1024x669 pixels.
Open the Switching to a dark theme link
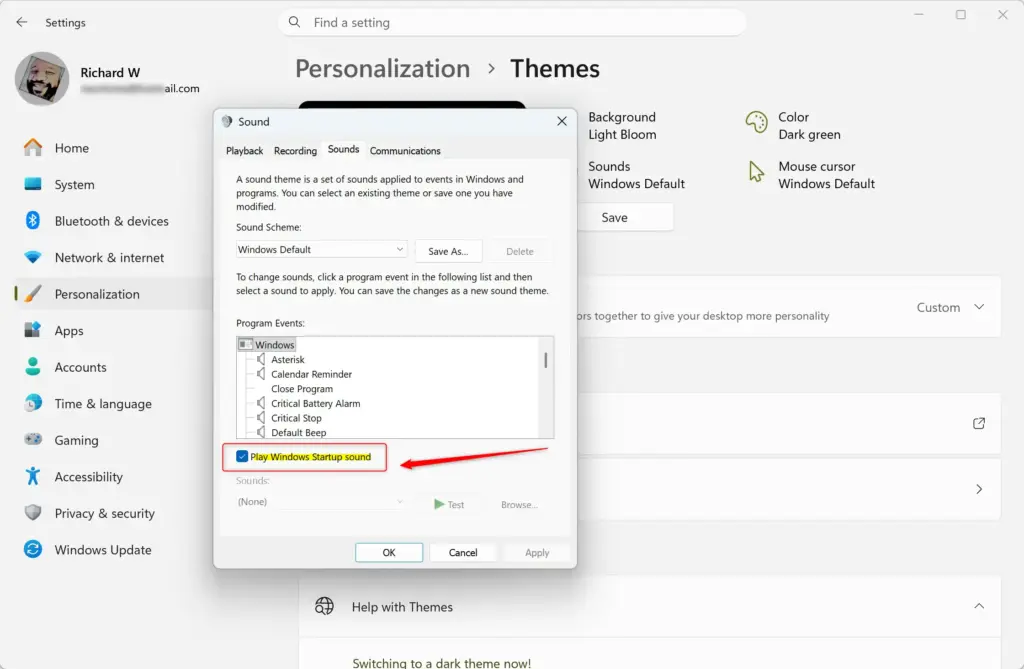pos(441,662)
